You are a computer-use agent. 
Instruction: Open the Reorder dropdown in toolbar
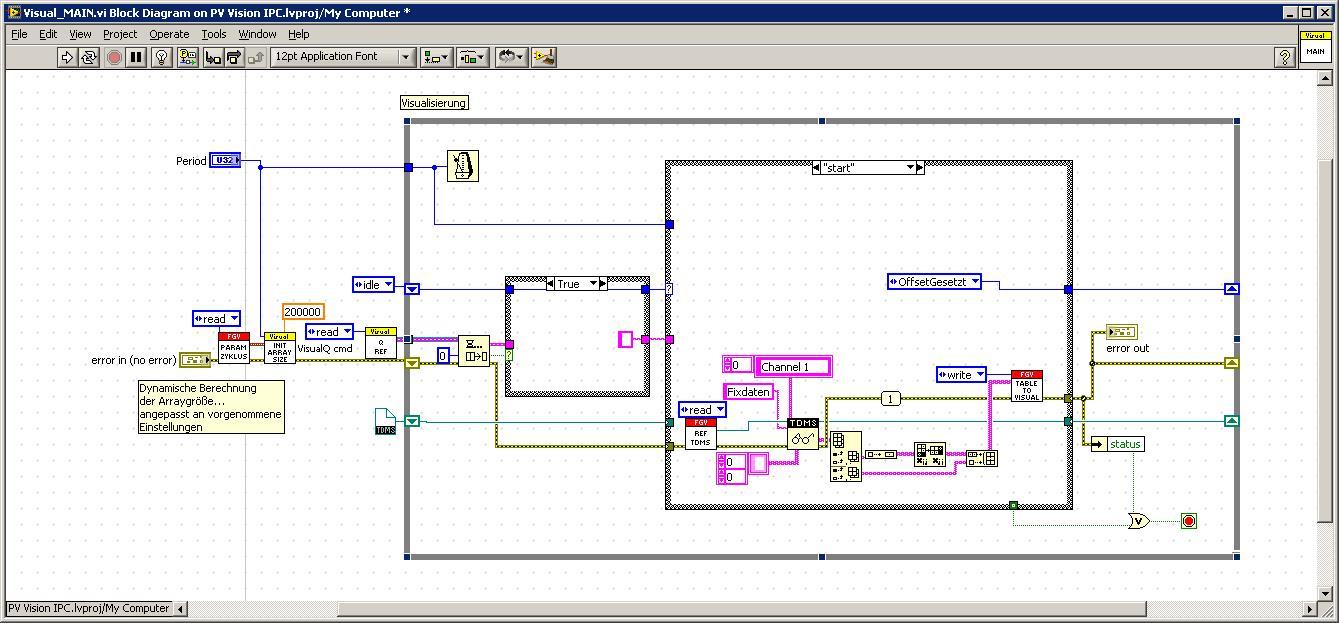(x=512, y=57)
